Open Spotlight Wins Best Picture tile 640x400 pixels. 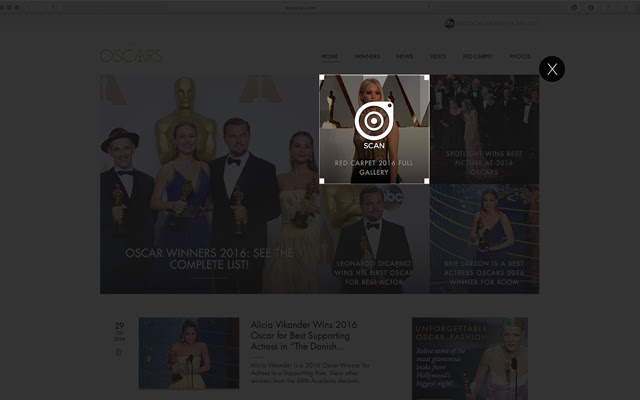[484, 129]
